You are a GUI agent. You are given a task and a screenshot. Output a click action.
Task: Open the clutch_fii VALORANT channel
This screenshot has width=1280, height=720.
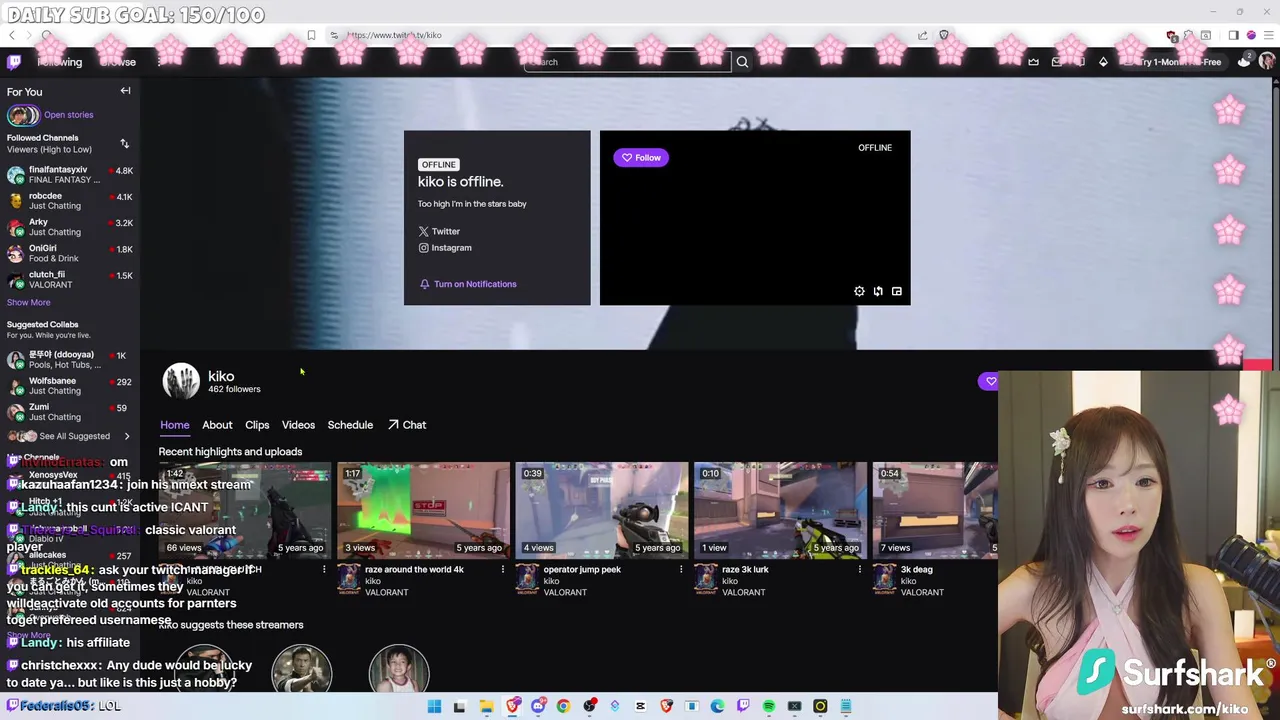pos(70,279)
